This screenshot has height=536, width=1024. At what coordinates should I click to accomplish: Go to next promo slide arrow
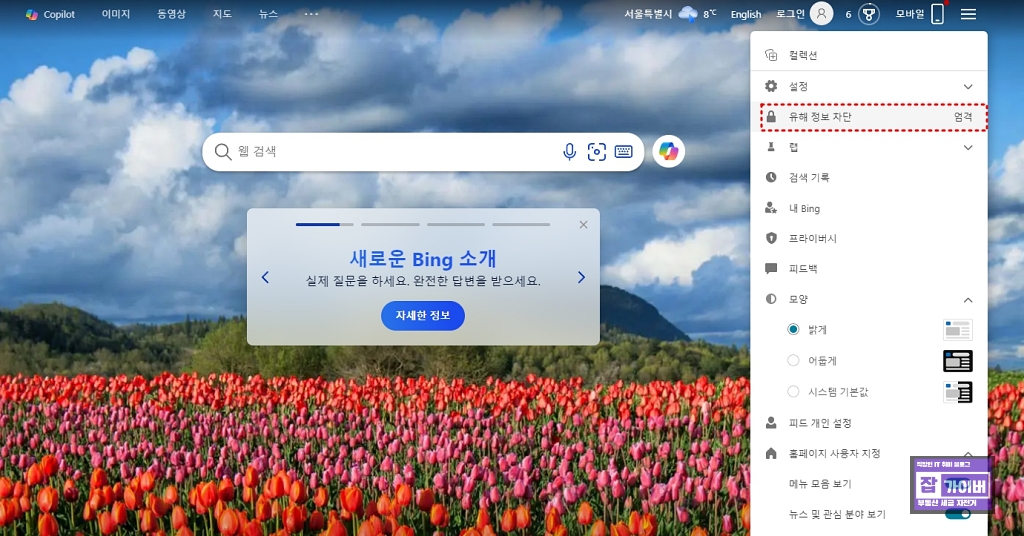581,277
